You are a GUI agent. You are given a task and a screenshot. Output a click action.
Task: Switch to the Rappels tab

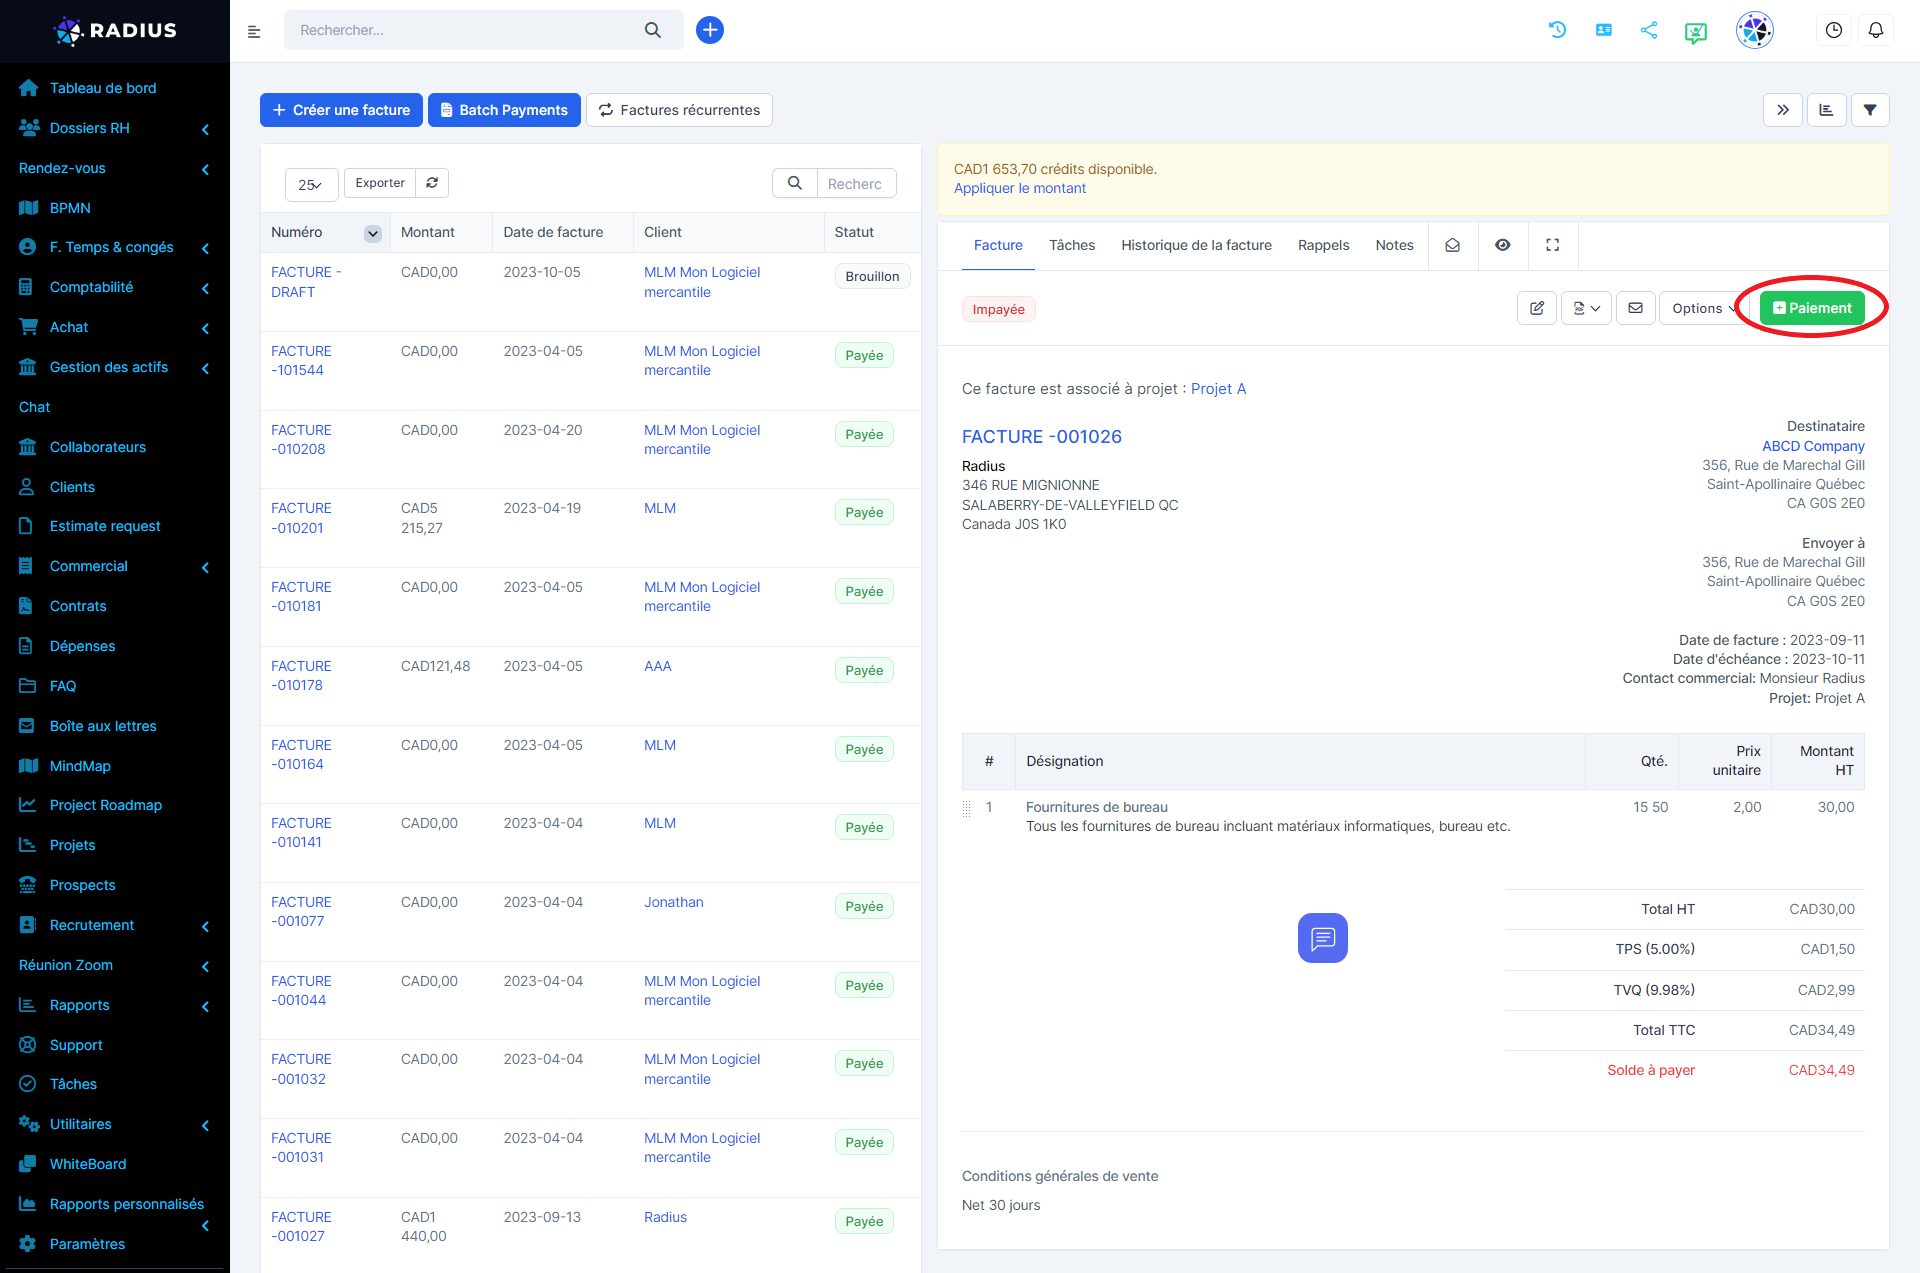click(1323, 245)
